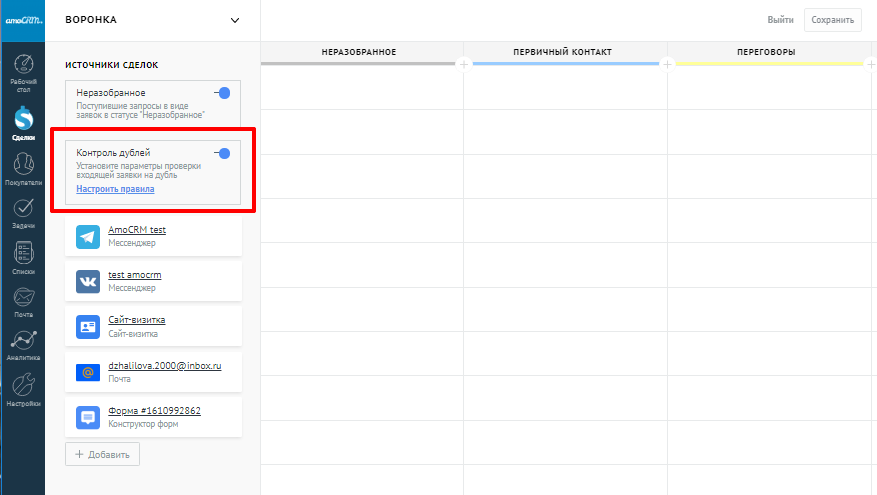The height and width of the screenshot is (495, 877).
Task: Add stage after Первичный контакт with plus
Action: pyautogui.click(x=667, y=65)
